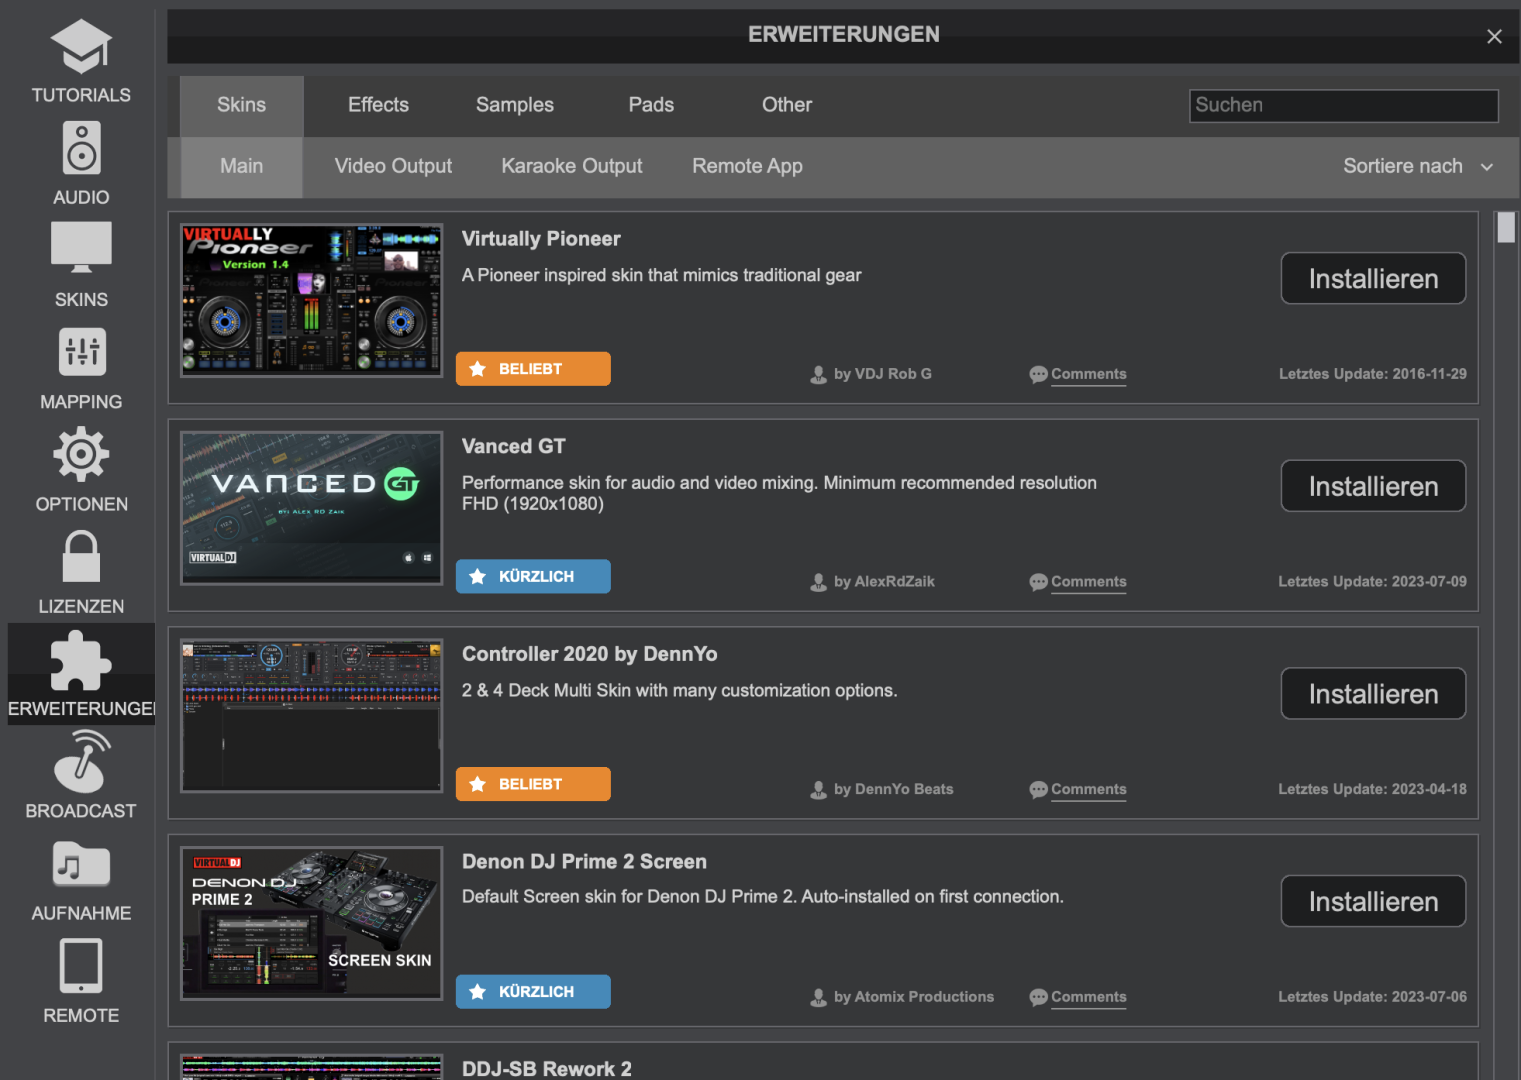Click author icon next to Atomix Productions
Screen dimensions: 1521x1080
coord(818,998)
